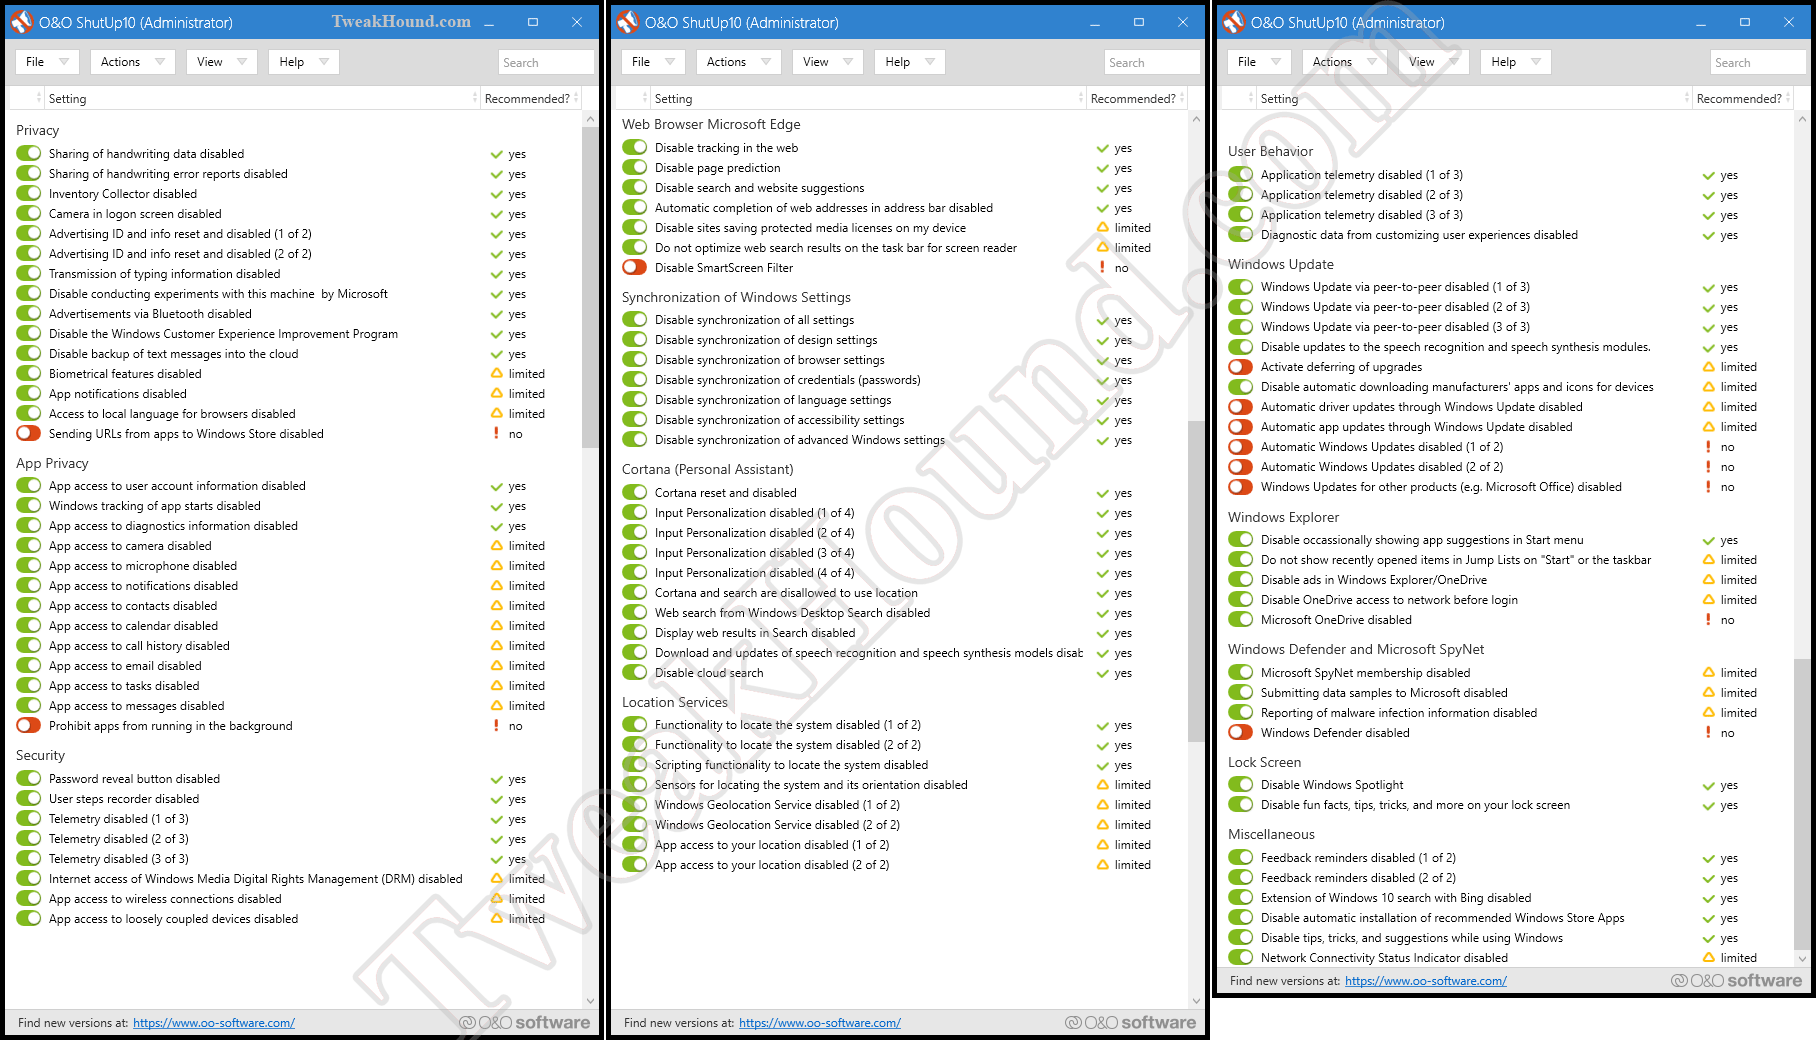Open the File dropdown in the right window
The image size is (1816, 1040).
pos(1259,62)
